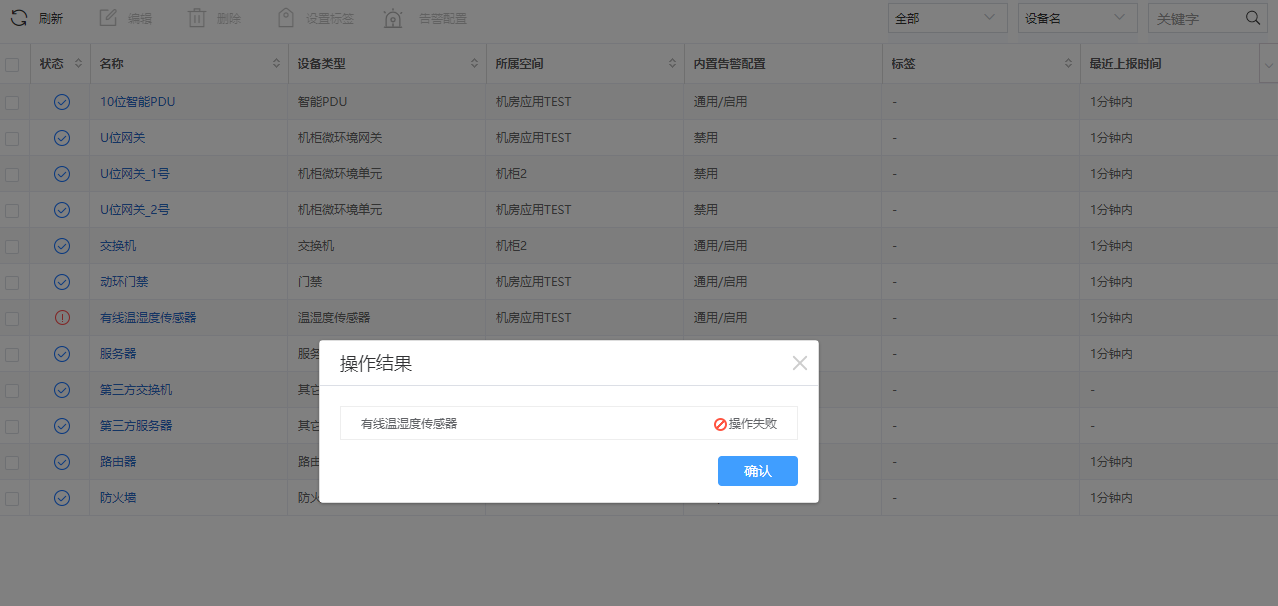
Task: Check the 动环门禁 row checkbox
Action: [12, 282]
